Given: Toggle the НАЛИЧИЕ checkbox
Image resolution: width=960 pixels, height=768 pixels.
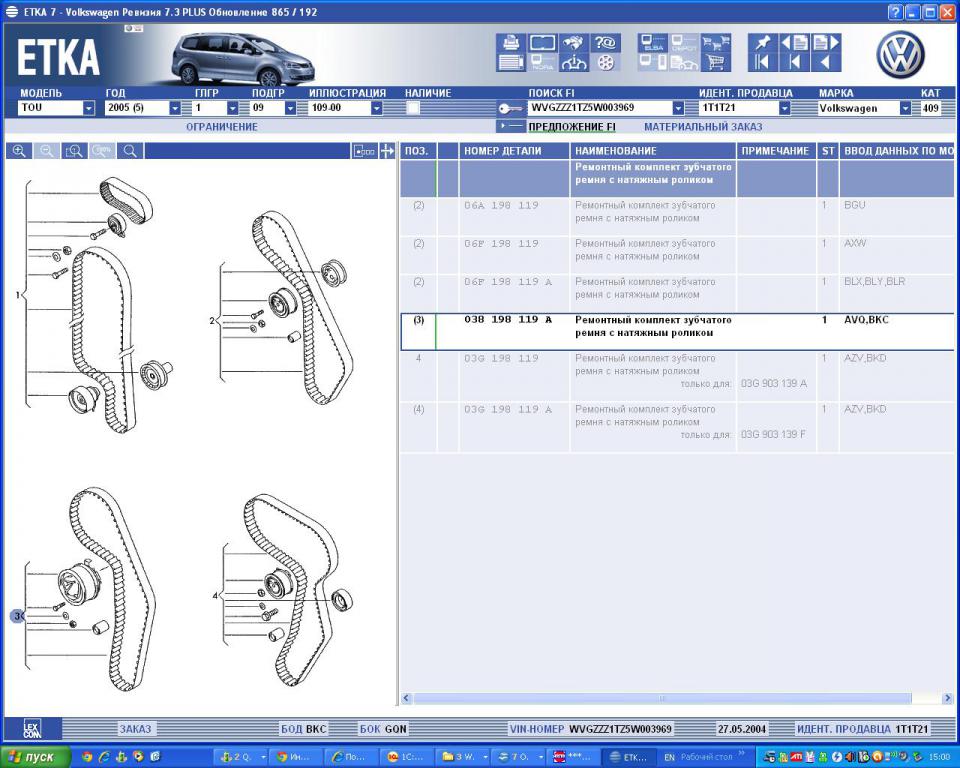Looking at the screenshot, I should [413, 108].
